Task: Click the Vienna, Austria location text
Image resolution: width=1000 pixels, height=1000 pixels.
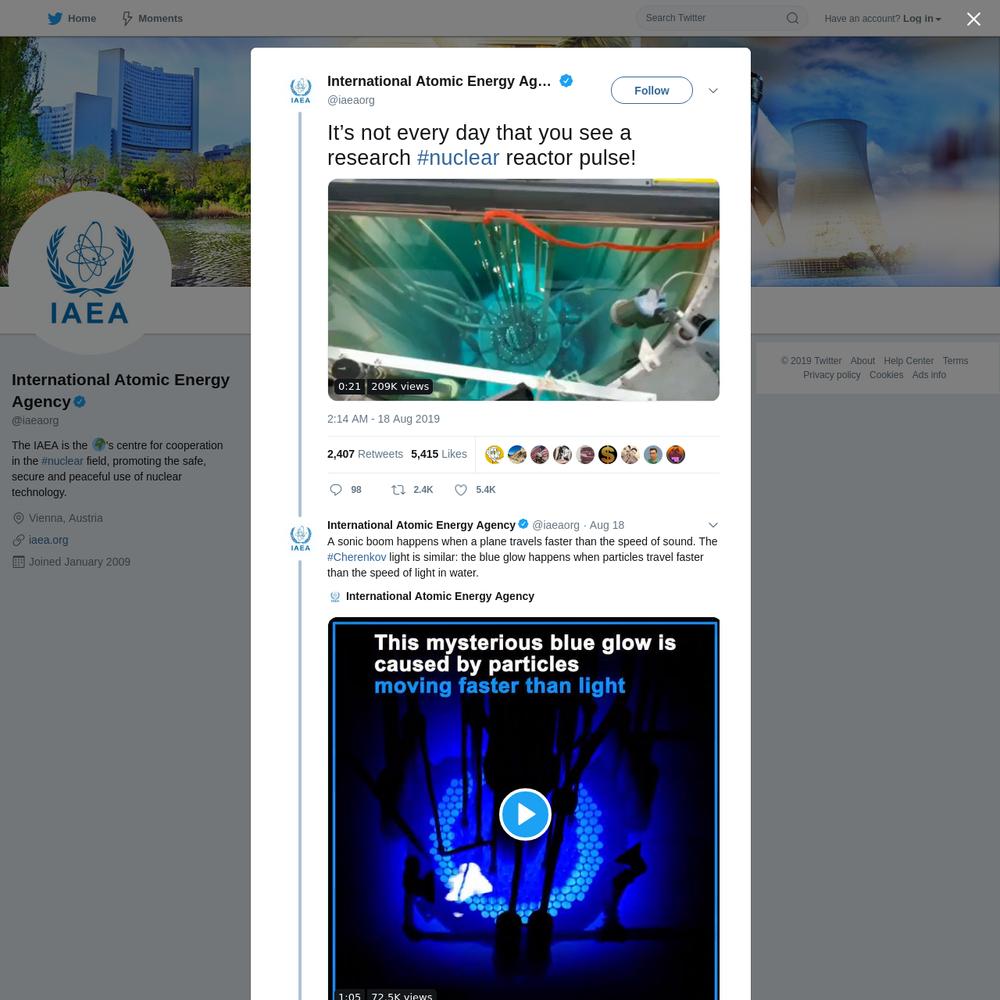Action: [x=66, y=518]
